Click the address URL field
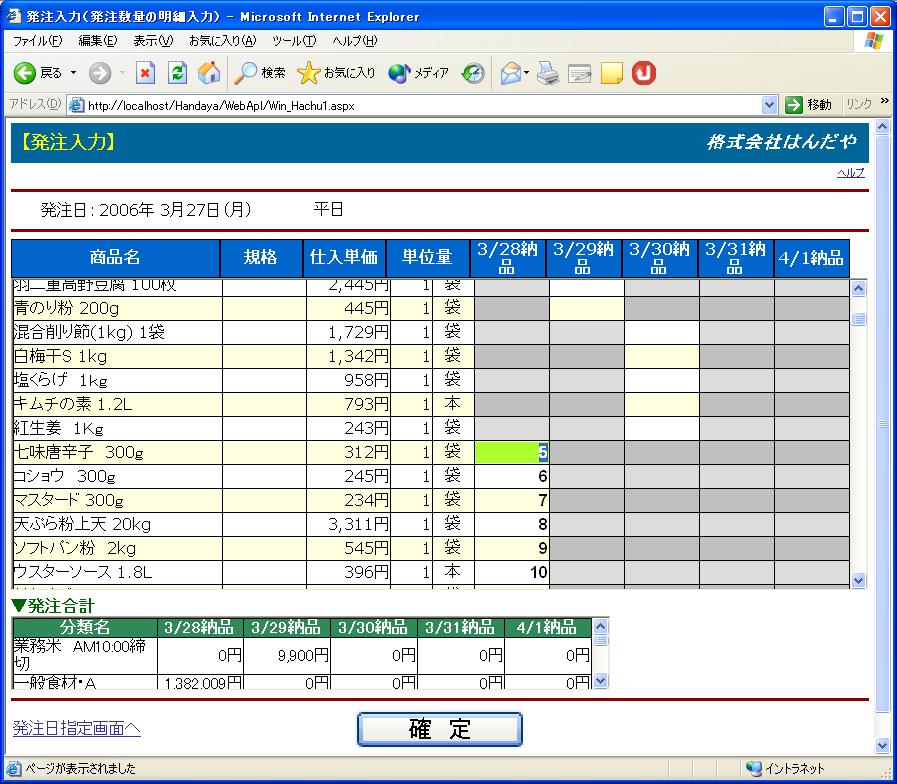This screenshot has height=784, width=897. pos(423,105)
